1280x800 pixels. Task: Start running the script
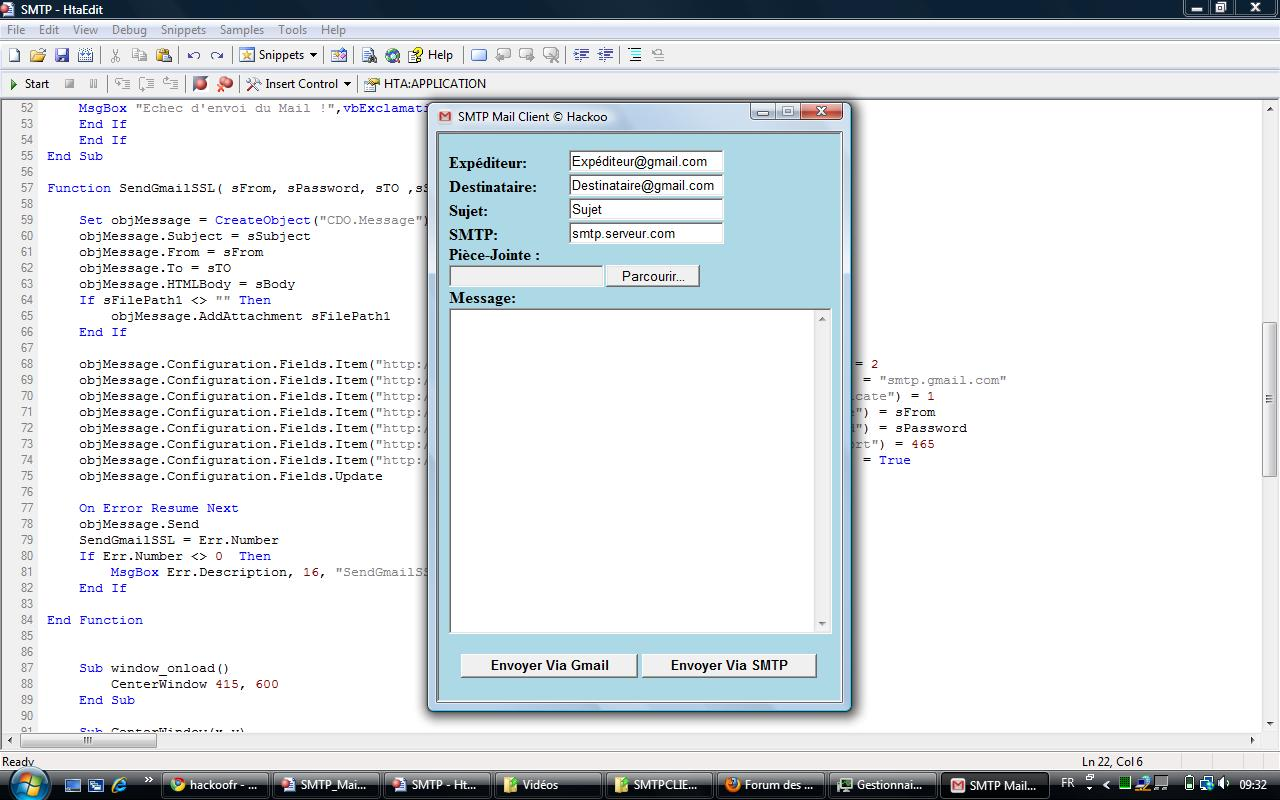click(x=29, y=84)
